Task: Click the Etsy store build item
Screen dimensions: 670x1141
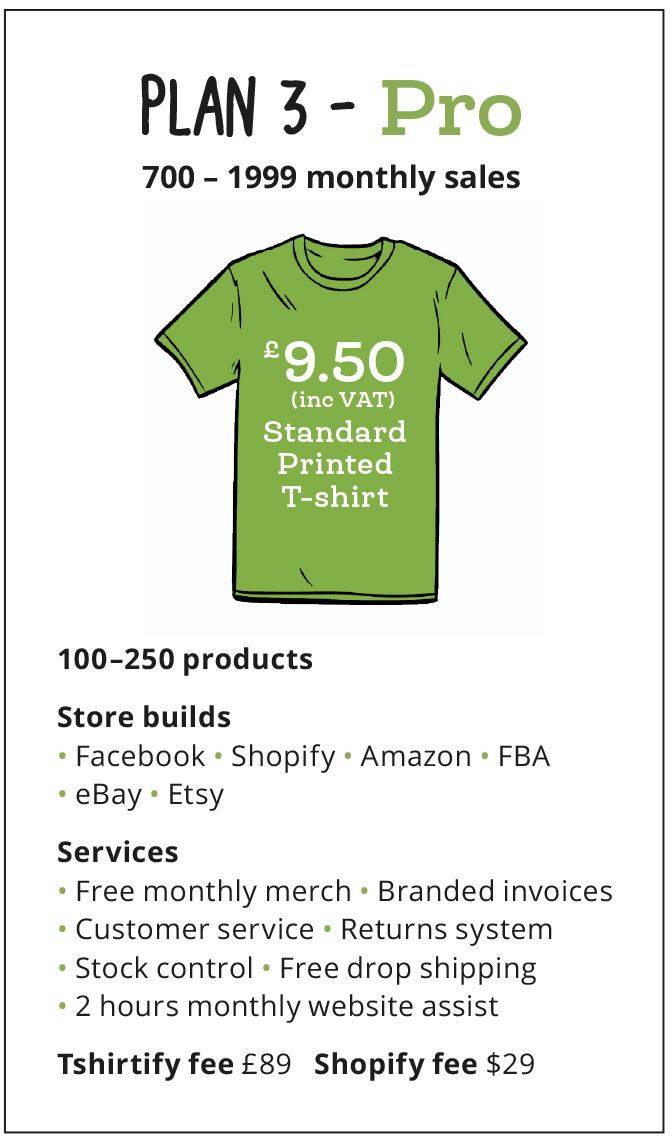Action: pyautogui.click(x=196, y=795)
